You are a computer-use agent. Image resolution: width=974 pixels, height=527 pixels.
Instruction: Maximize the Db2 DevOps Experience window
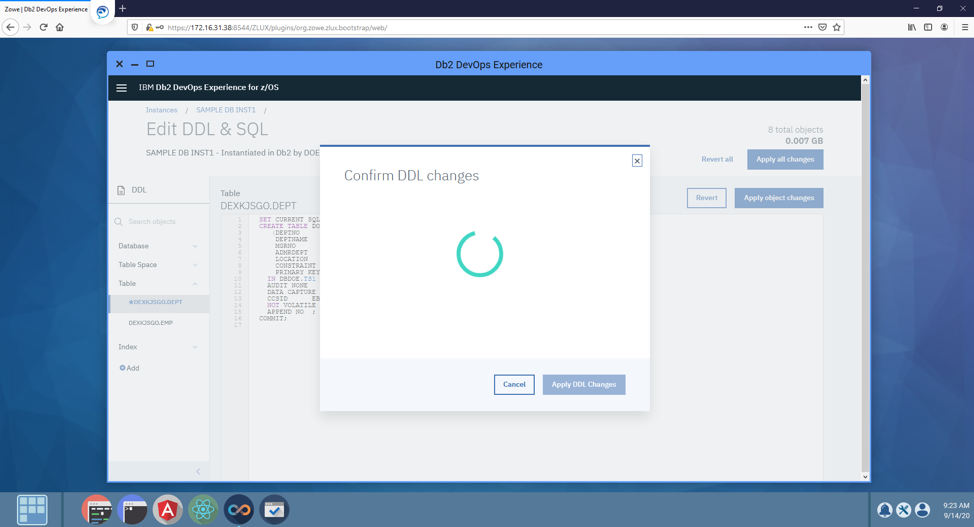pos(150,63)
